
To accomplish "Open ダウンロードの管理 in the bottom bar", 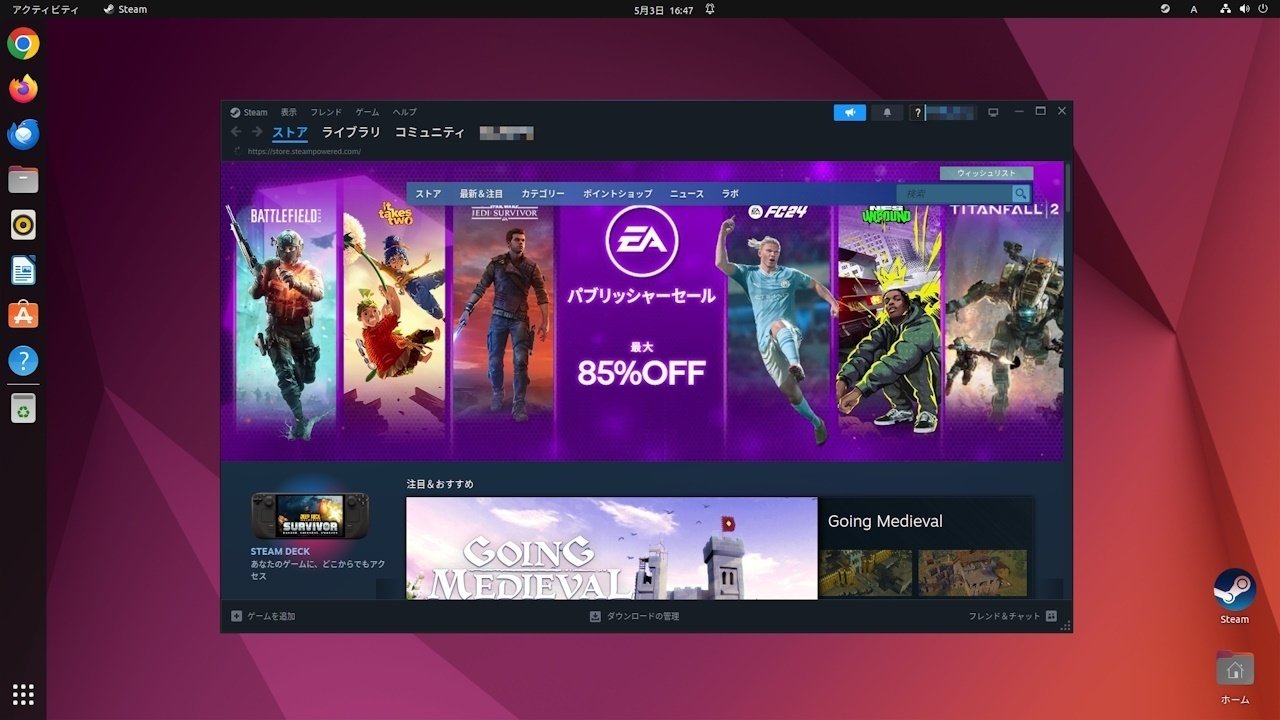I will coord(643,616).
